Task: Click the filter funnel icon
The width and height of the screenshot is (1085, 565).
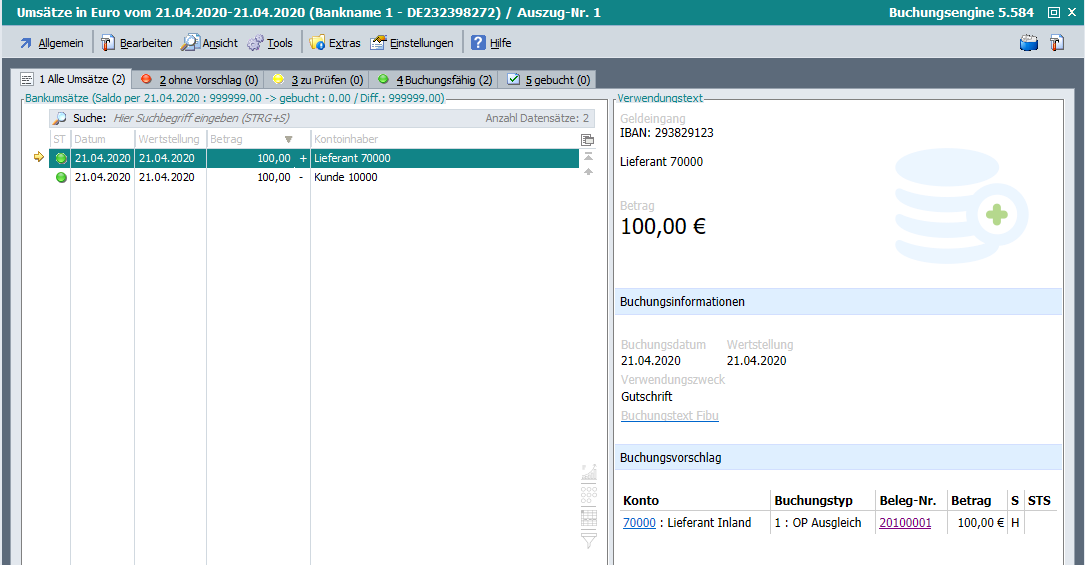Action: (x=589, y=540)
